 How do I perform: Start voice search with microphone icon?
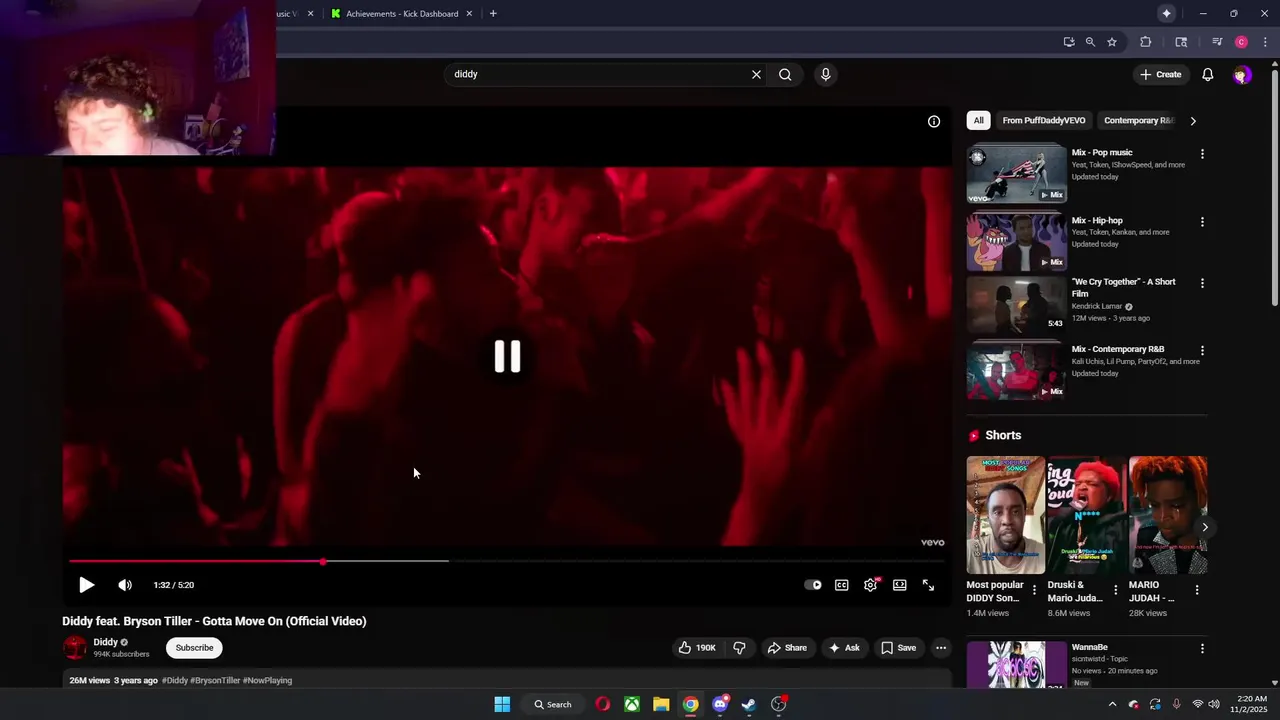click(825, 74)
